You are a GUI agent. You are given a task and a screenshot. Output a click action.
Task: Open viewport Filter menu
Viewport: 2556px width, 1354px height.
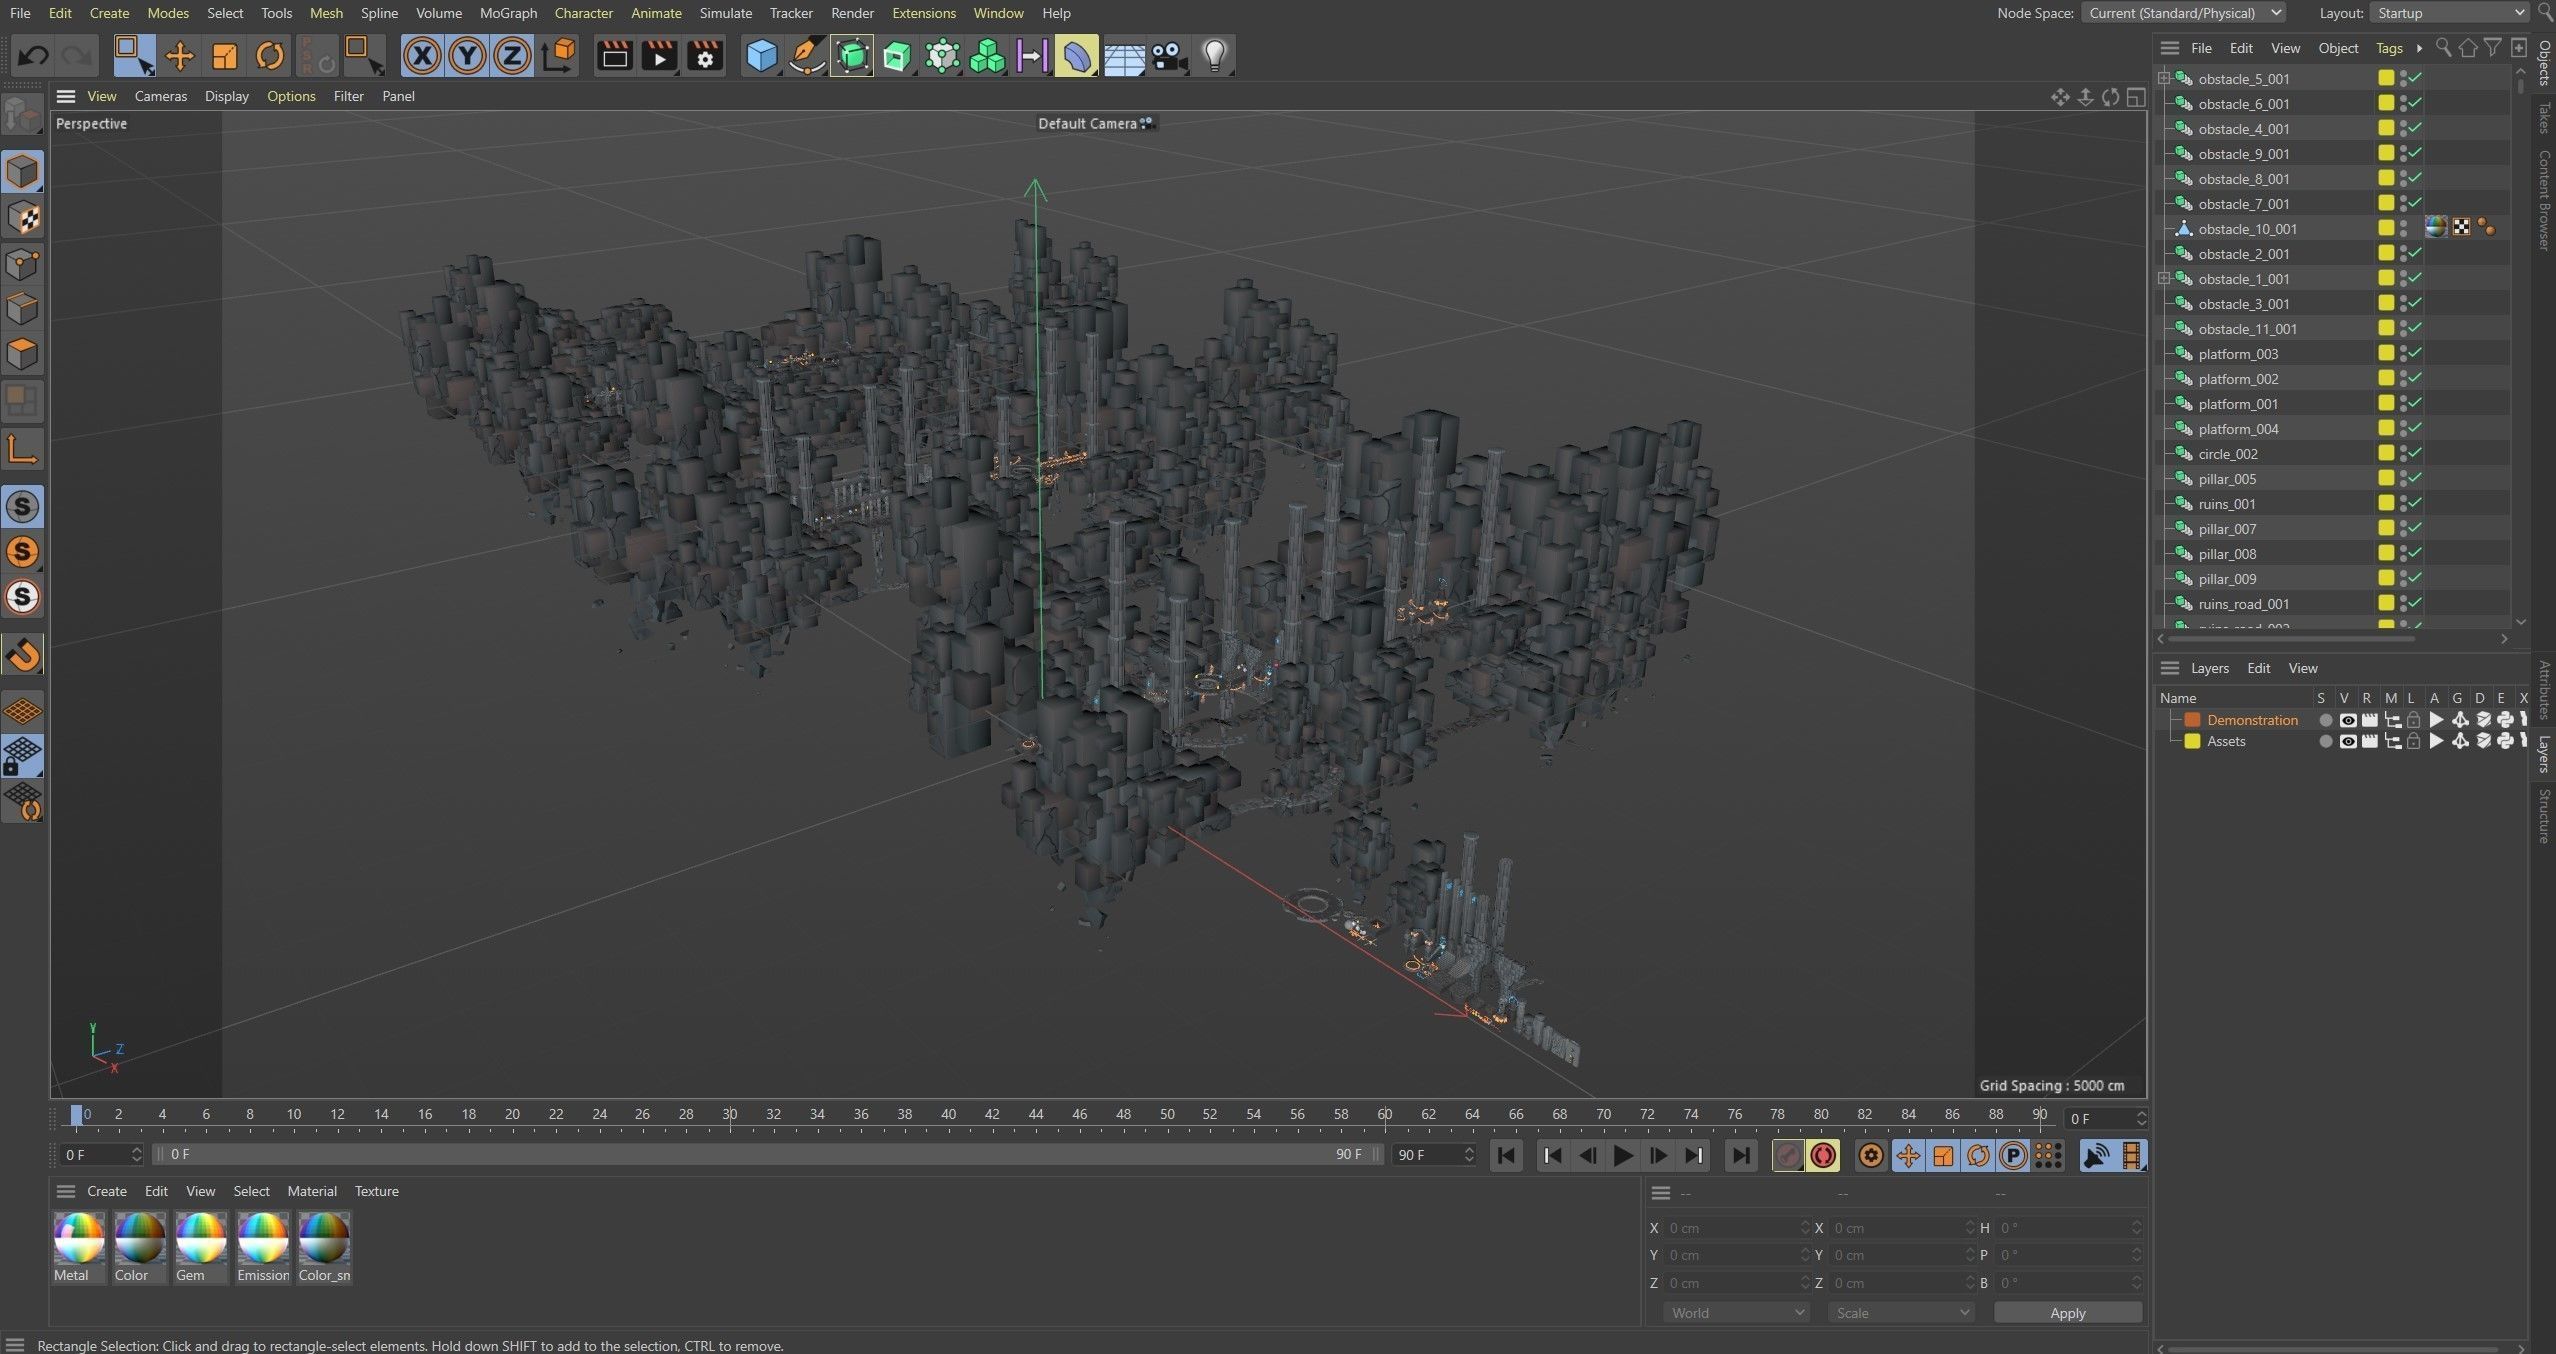(x=348, y=96)
